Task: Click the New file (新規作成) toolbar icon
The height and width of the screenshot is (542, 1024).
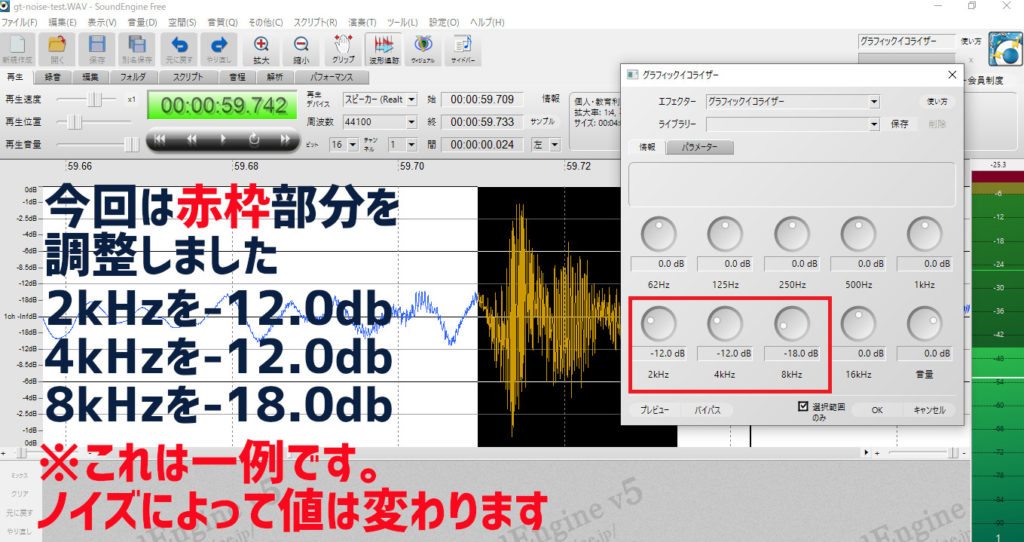Action: coord(18,49)
